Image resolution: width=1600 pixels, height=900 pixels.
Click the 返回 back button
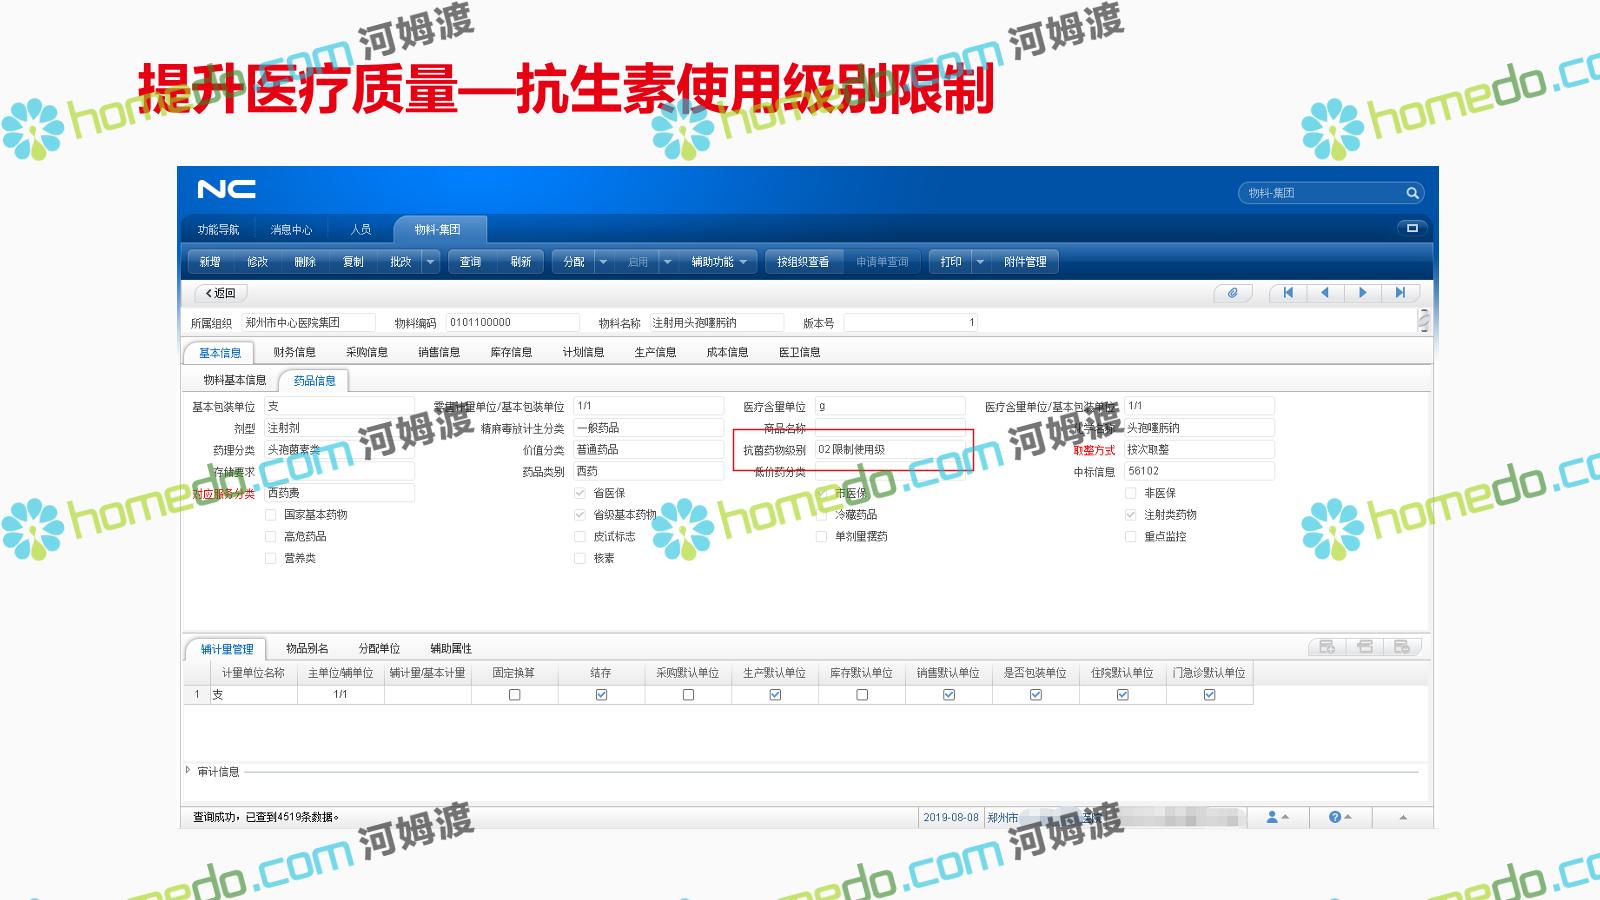point(220,293)
